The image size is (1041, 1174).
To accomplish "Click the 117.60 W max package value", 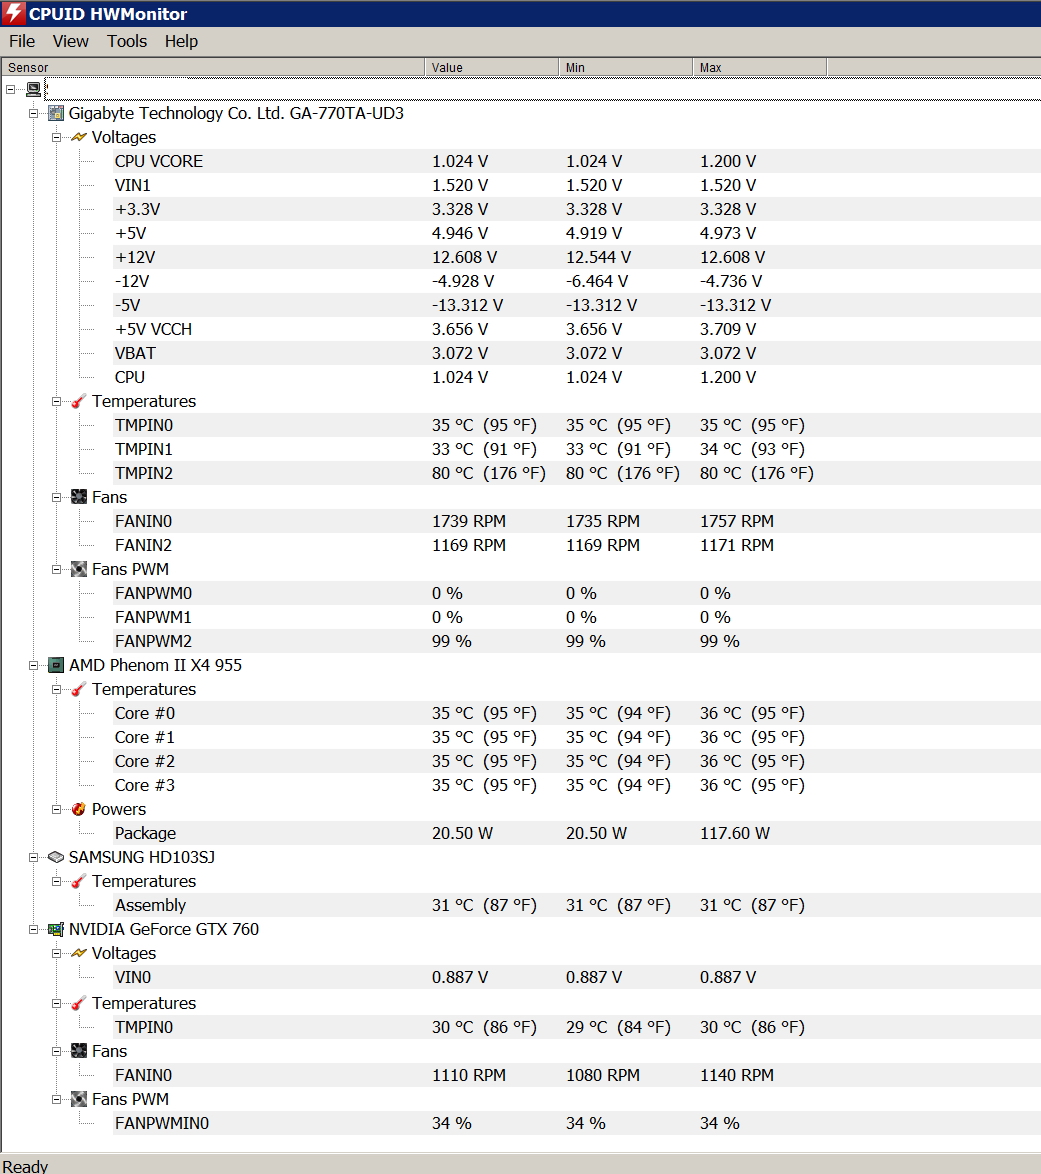I will [x=735, y=833].
